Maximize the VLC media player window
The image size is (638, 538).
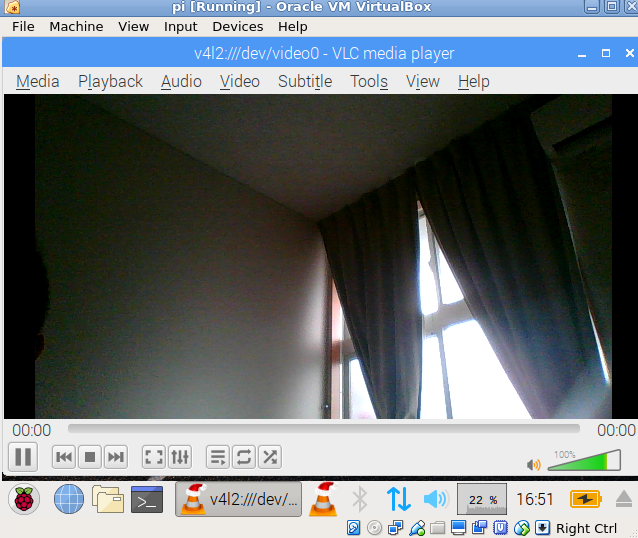pyautogui.click(x=606, y=53)
